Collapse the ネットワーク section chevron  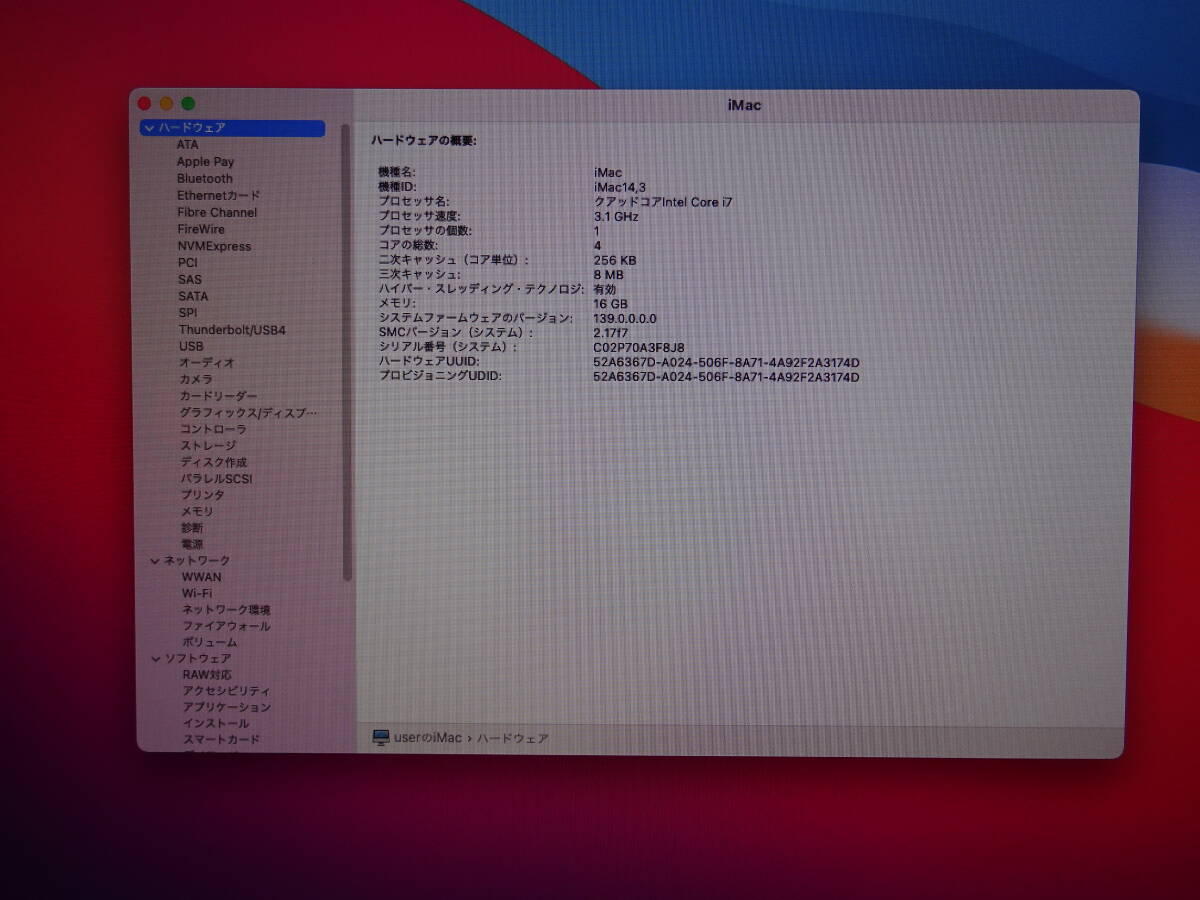coord(154,561)
